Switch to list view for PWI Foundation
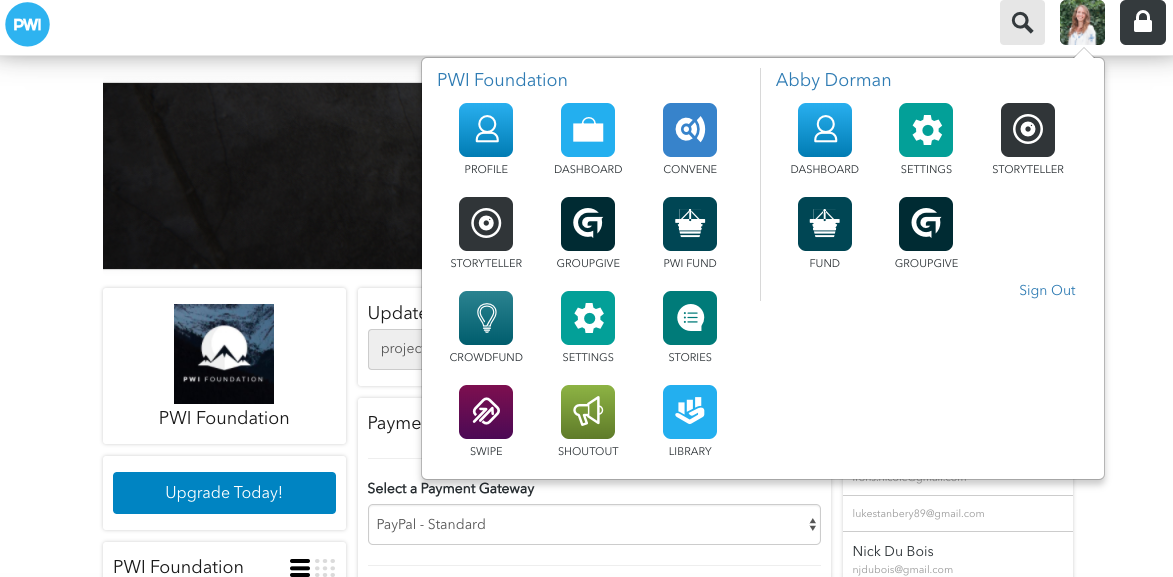This screenshot has height=577, width=1173. 300,567
